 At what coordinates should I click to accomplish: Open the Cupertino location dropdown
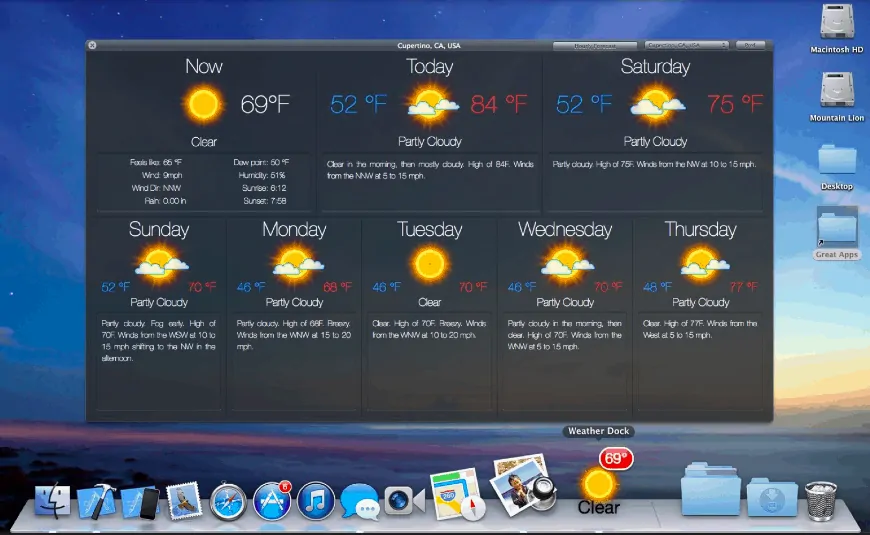pyautogui.click(x=686, y=45)
